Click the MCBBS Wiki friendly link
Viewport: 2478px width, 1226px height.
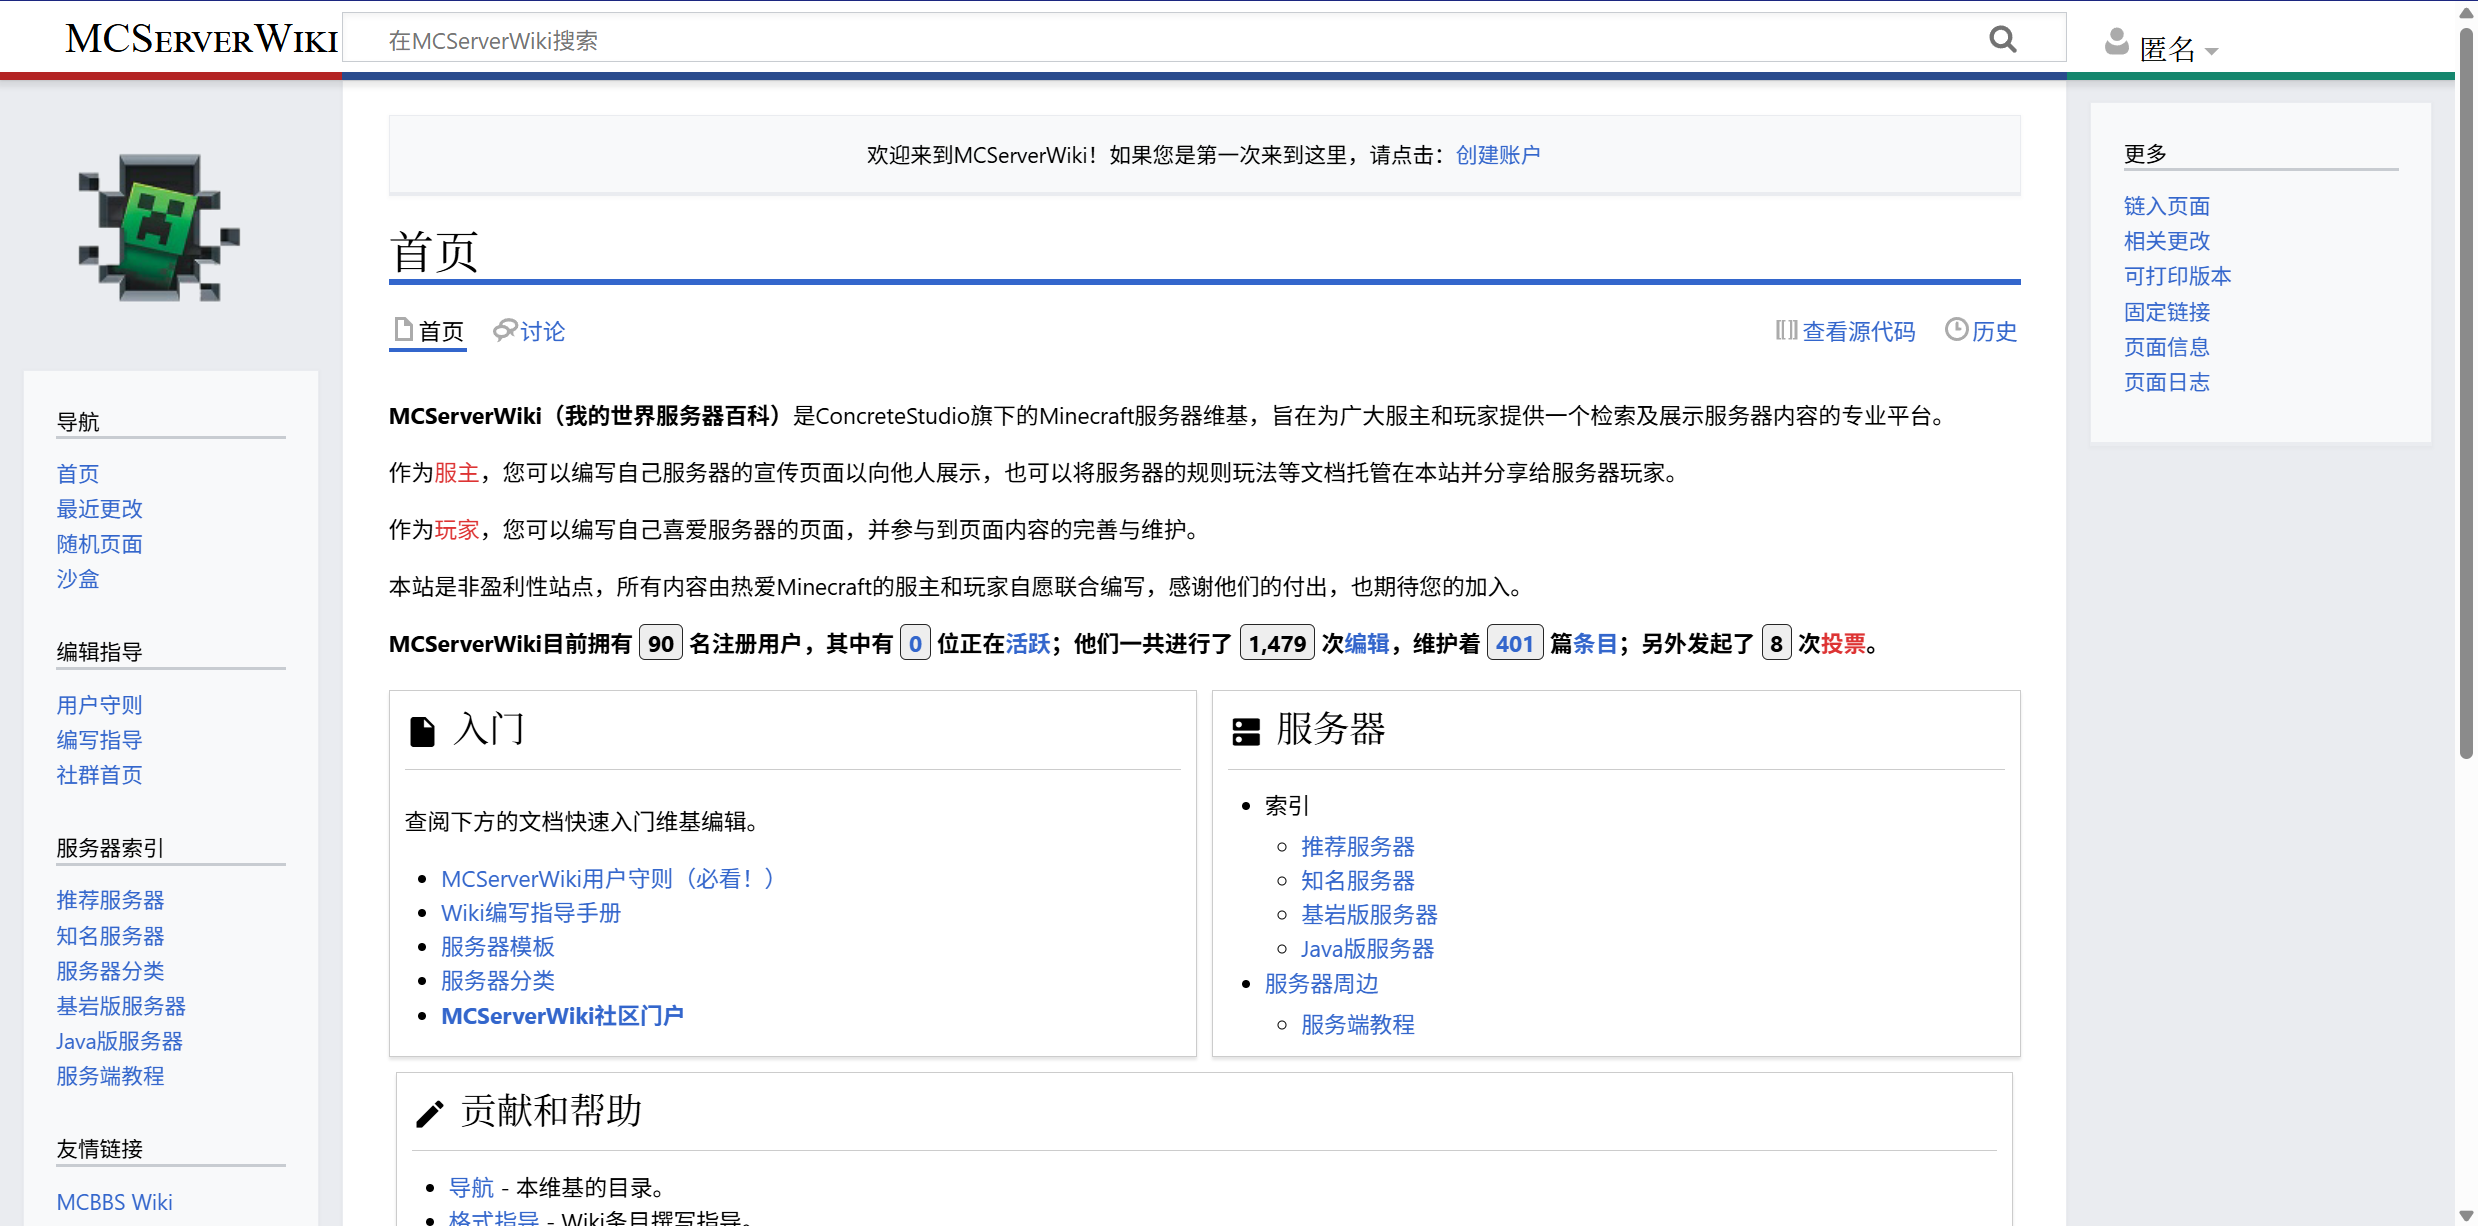pos(114,1202)
